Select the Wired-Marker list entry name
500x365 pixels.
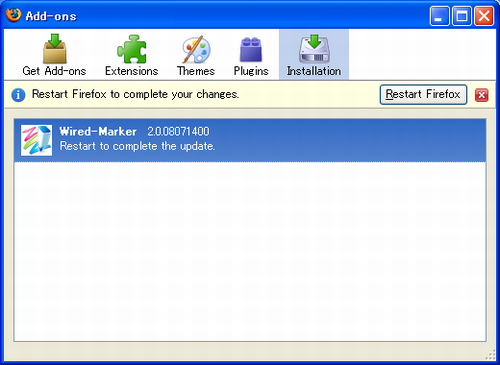[x=98, y=131]
